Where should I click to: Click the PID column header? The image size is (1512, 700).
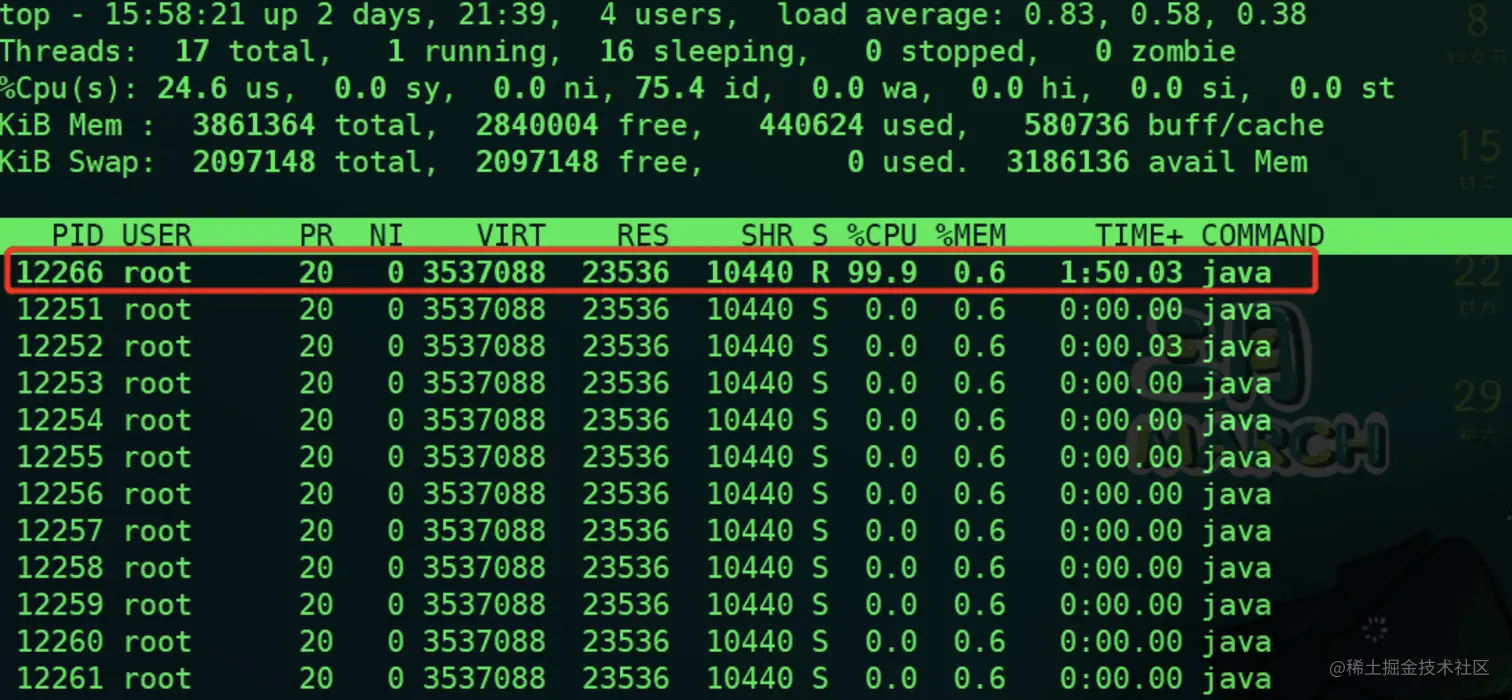[x=77, y=236]
